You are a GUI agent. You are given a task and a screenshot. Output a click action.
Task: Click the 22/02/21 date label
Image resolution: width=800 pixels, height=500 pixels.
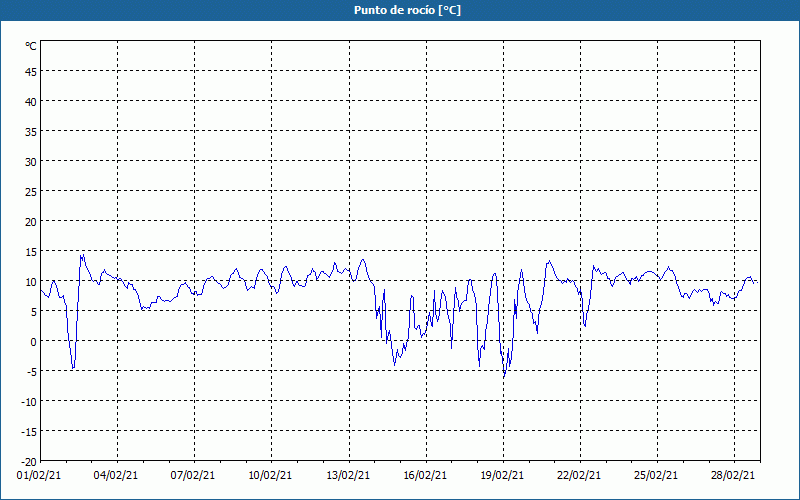point(579,476)
